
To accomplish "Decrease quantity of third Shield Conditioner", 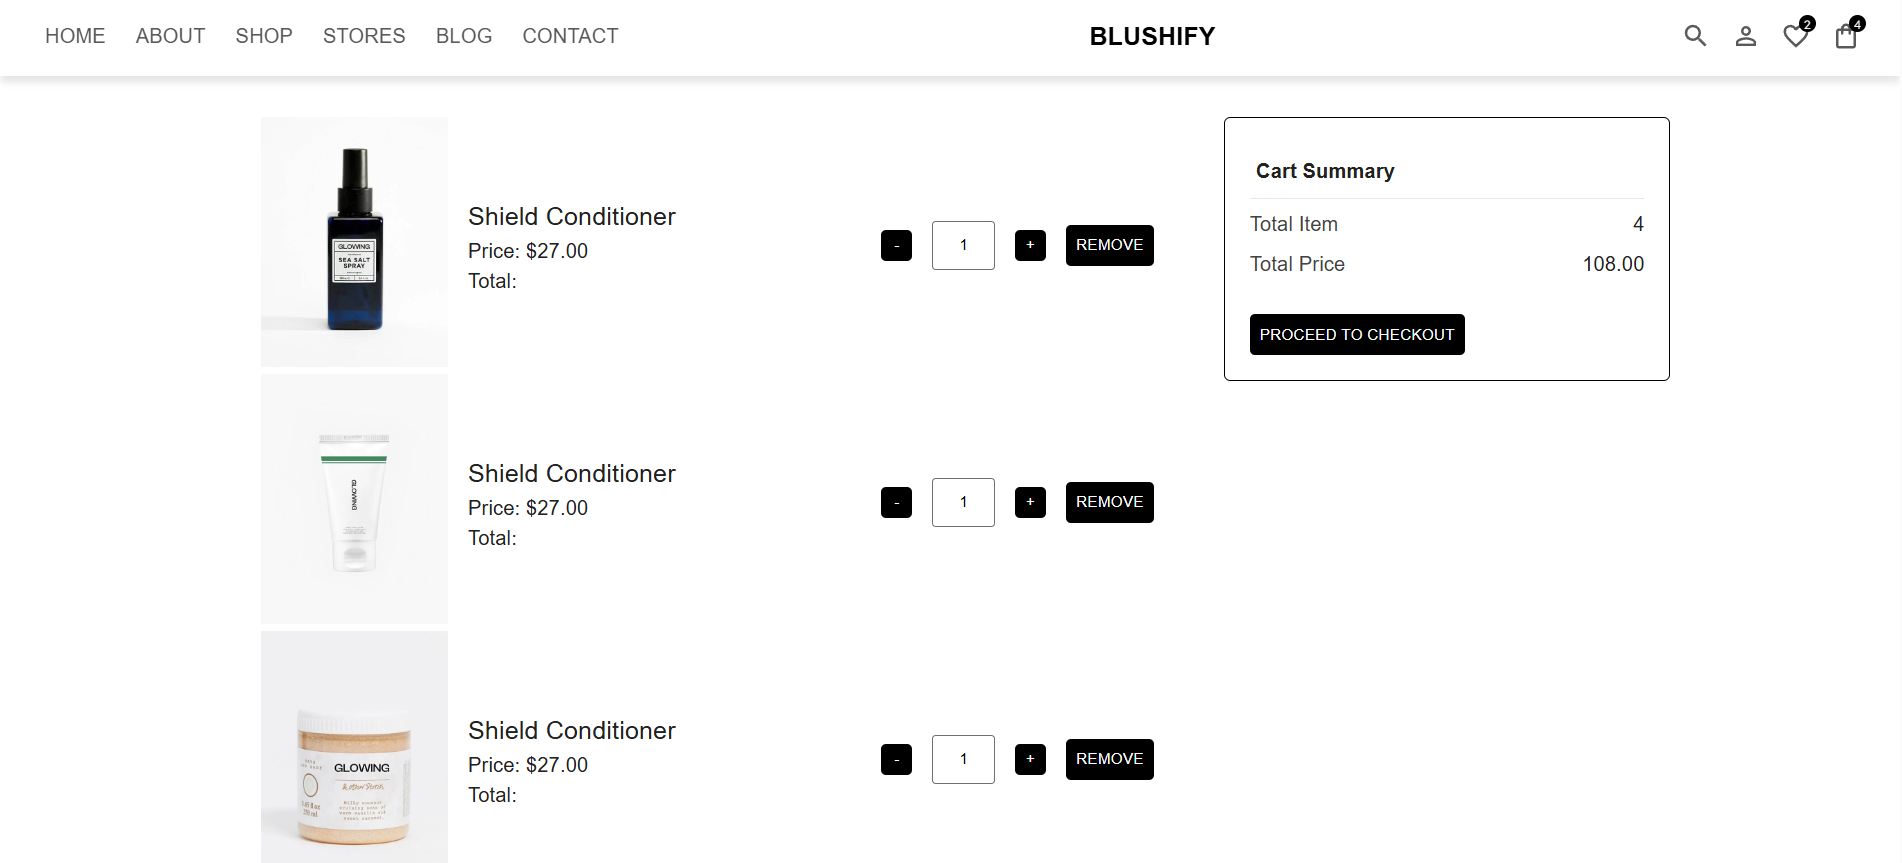I will click(896, 759).
